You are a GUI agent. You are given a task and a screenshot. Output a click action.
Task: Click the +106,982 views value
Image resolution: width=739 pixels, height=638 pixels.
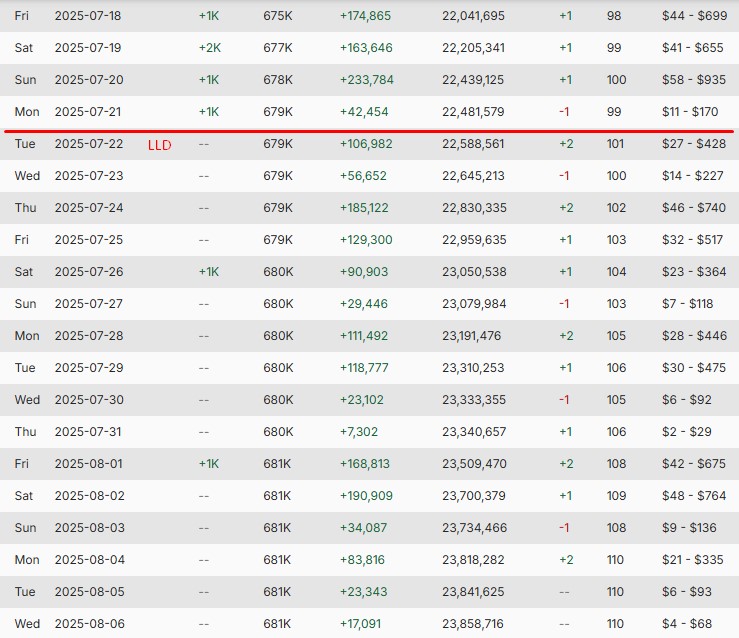click(x=366, y=144)
